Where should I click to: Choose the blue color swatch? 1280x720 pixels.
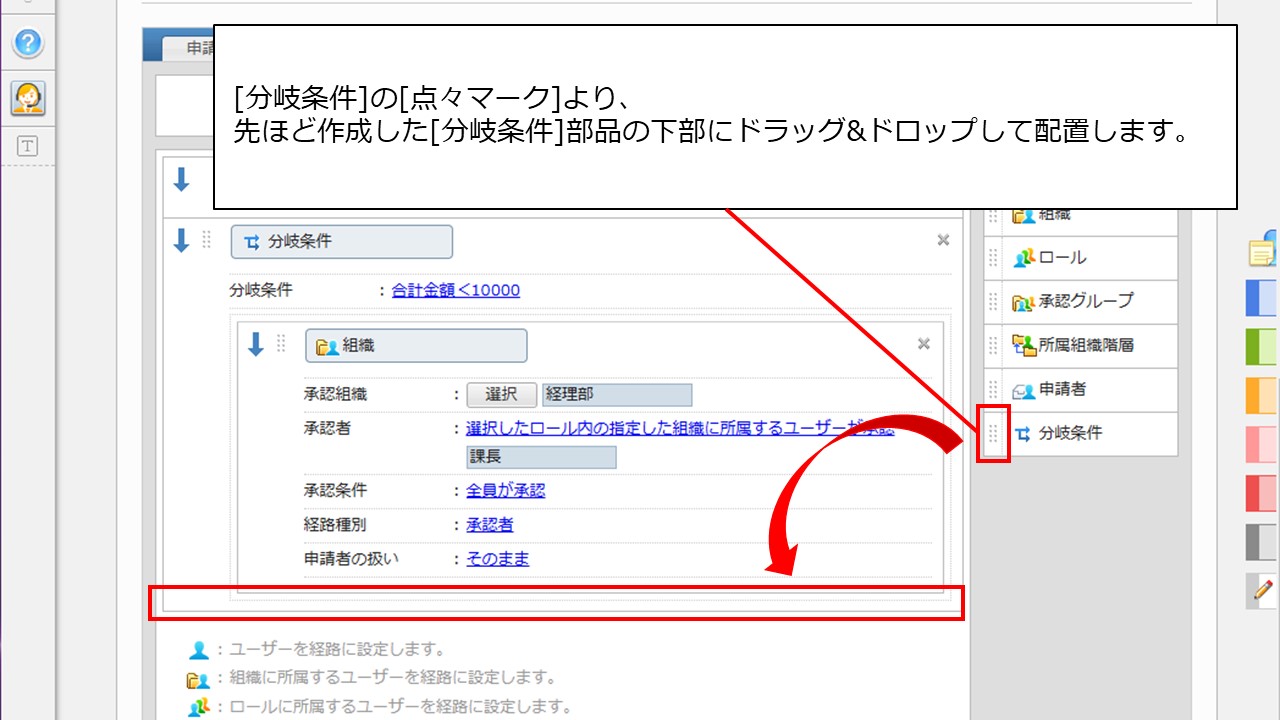tap(1262, 298)
